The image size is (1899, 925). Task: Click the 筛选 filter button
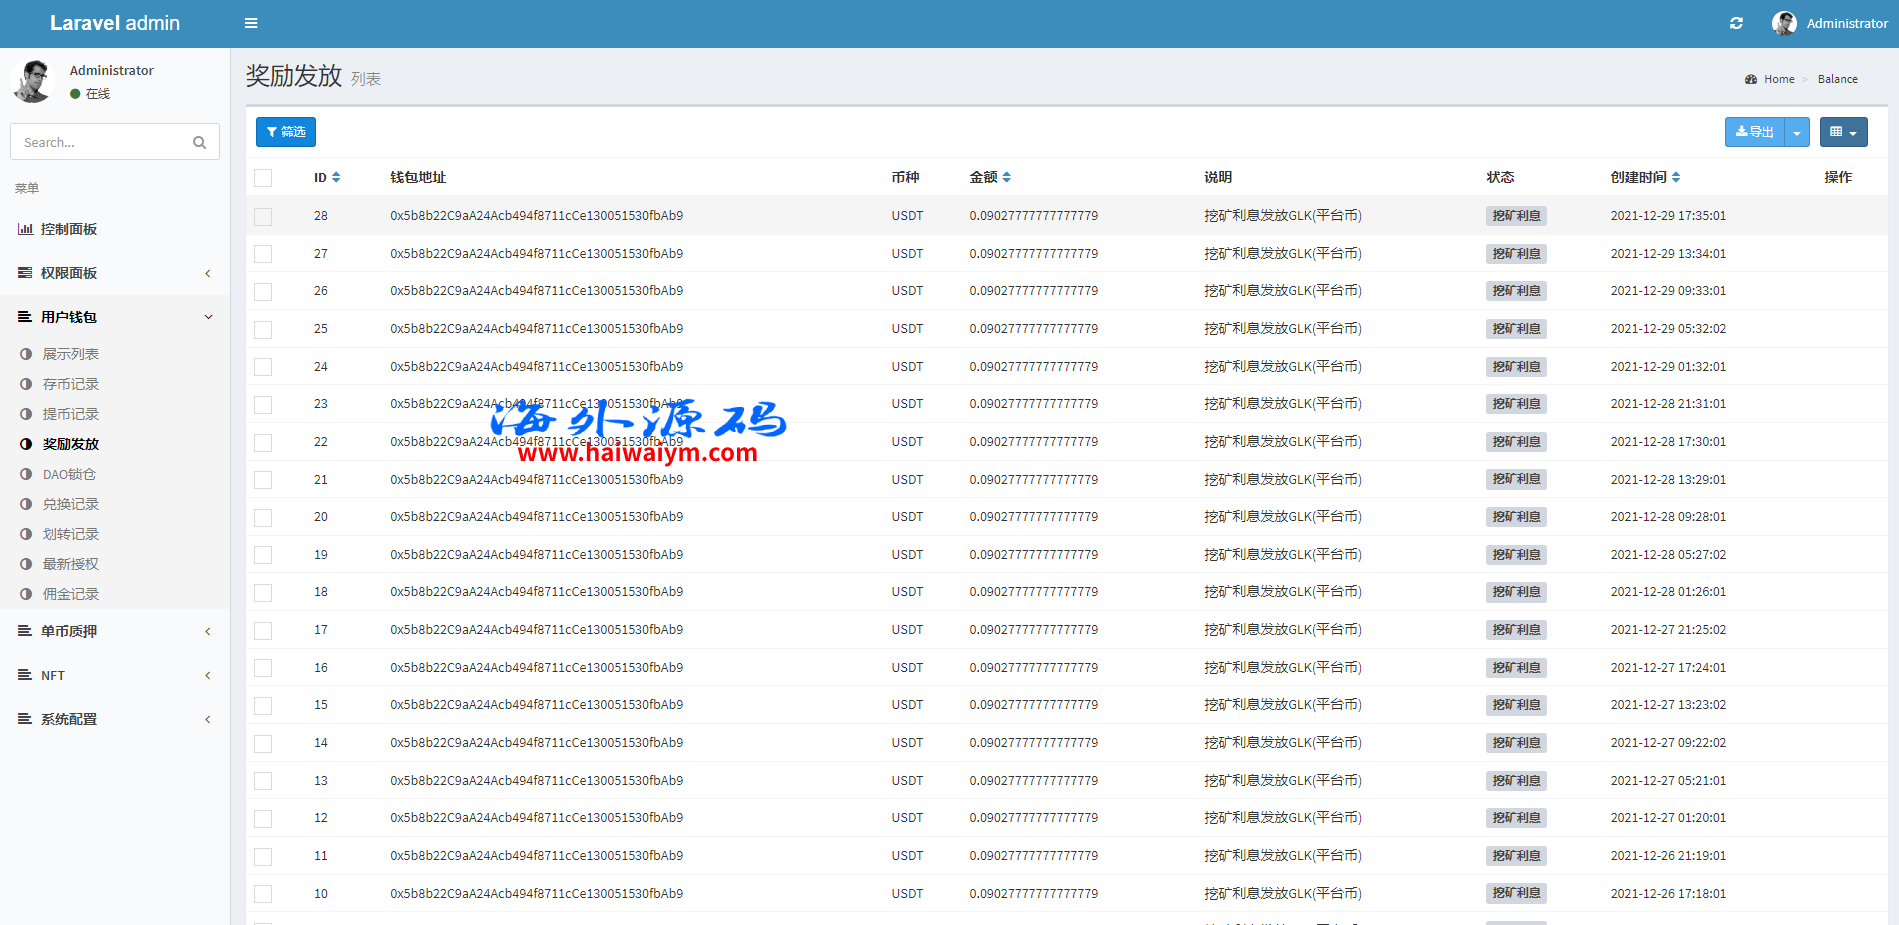[x=286, y=132]
